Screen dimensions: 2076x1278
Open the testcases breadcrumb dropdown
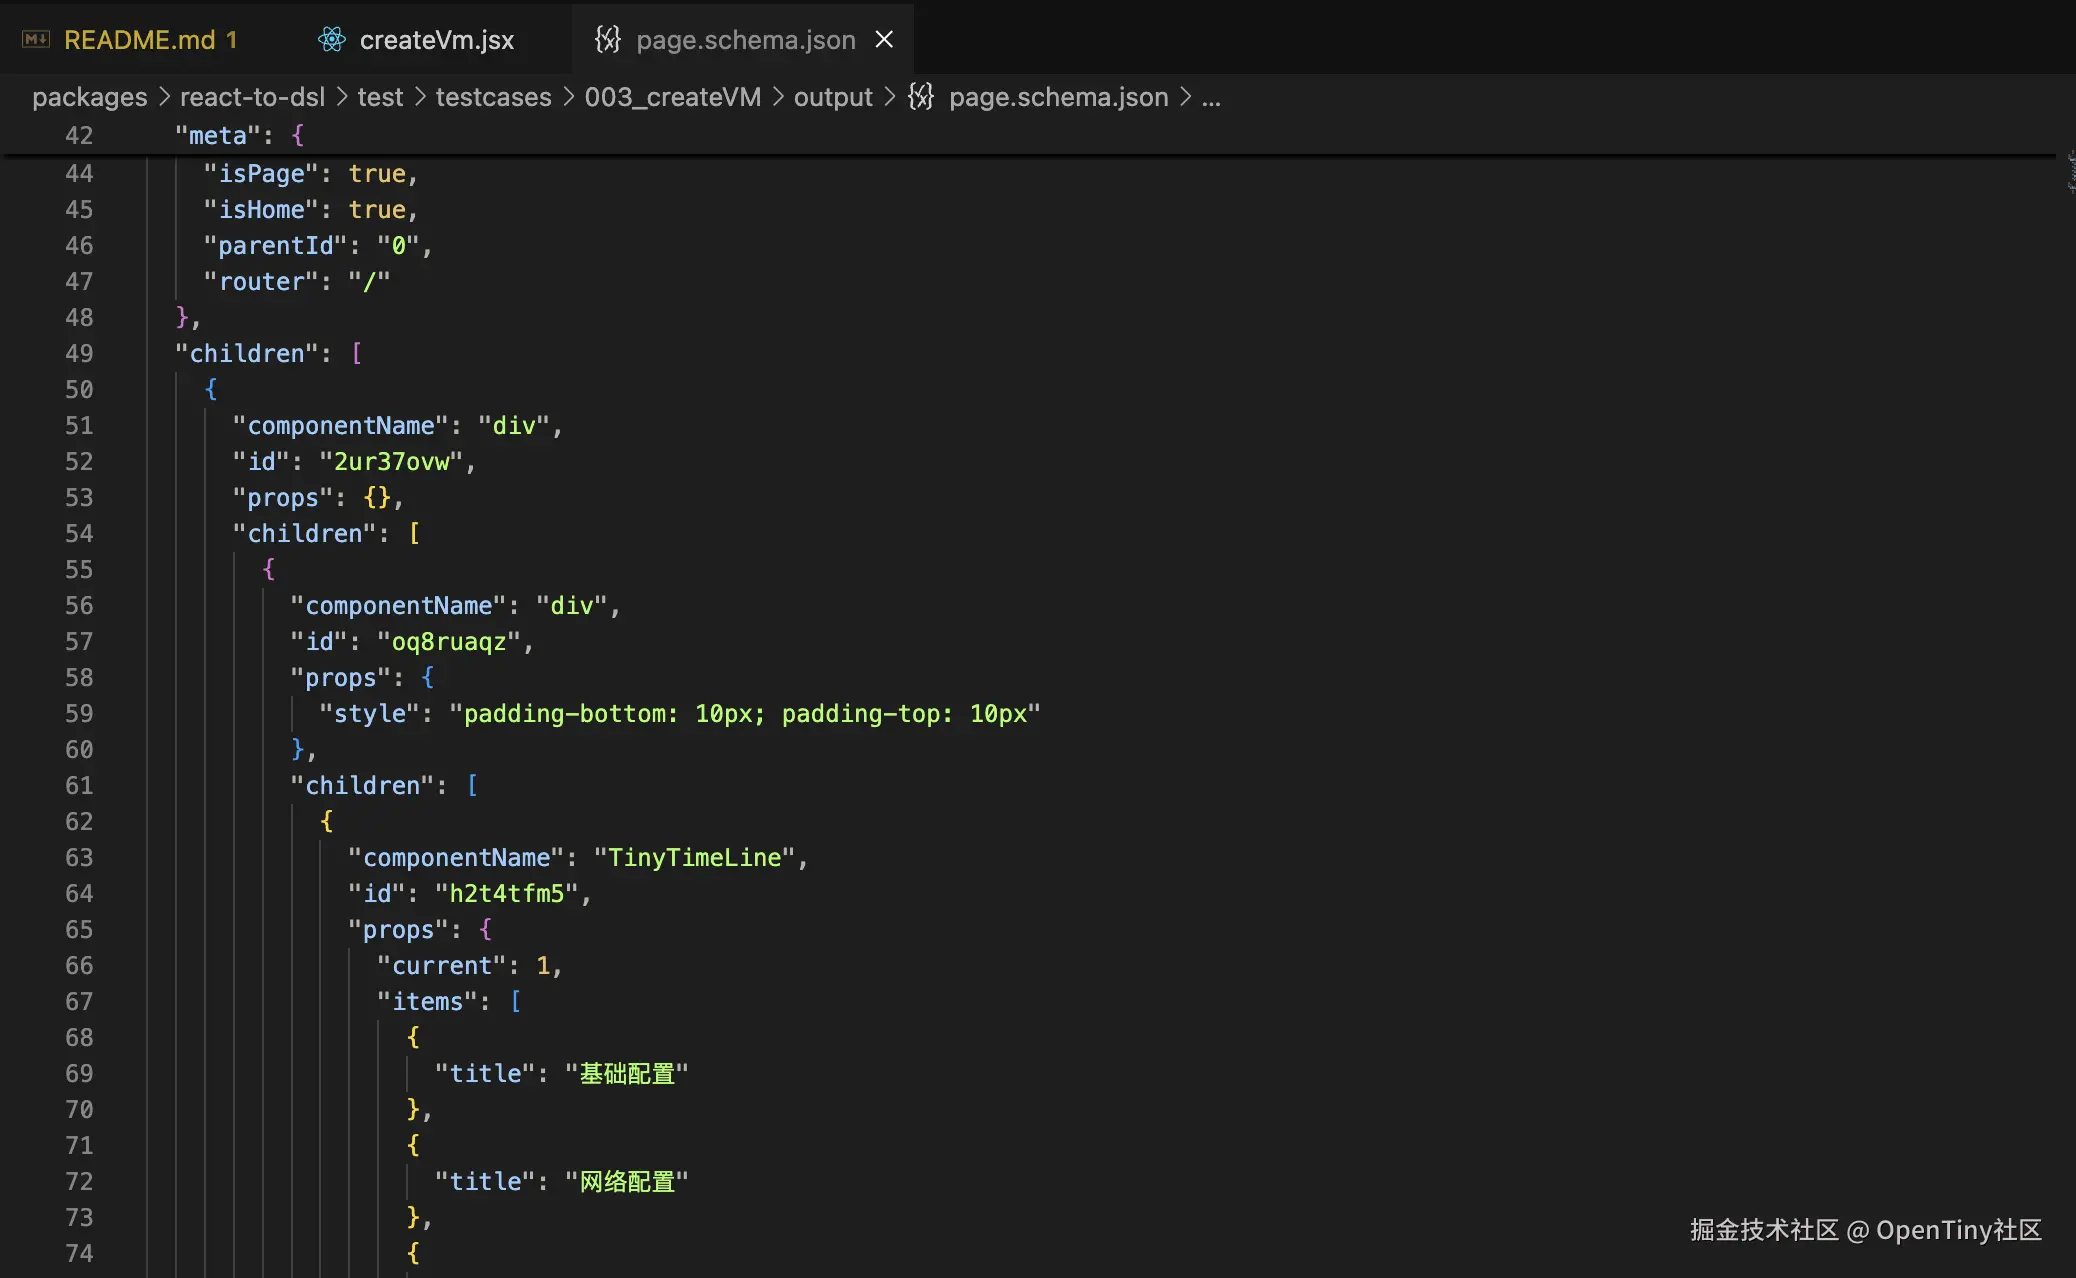493,97
